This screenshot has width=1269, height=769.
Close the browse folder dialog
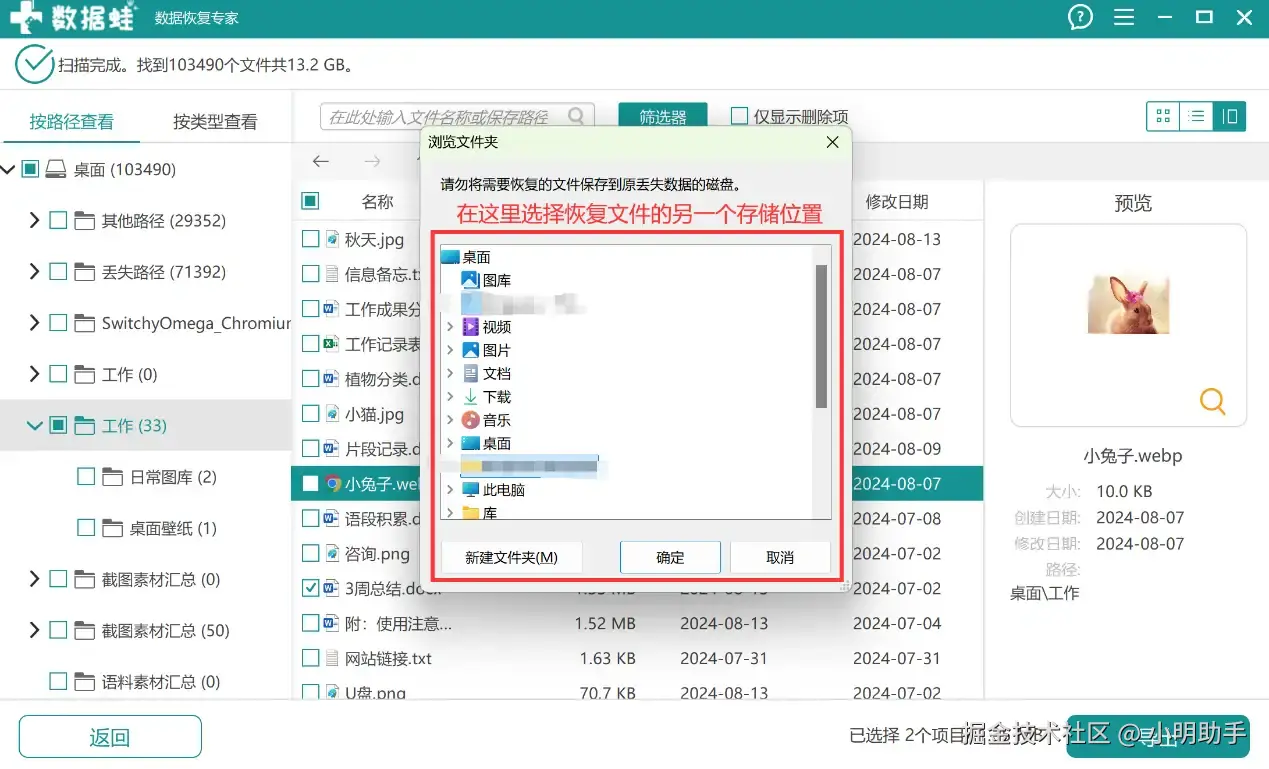point(832,142)
